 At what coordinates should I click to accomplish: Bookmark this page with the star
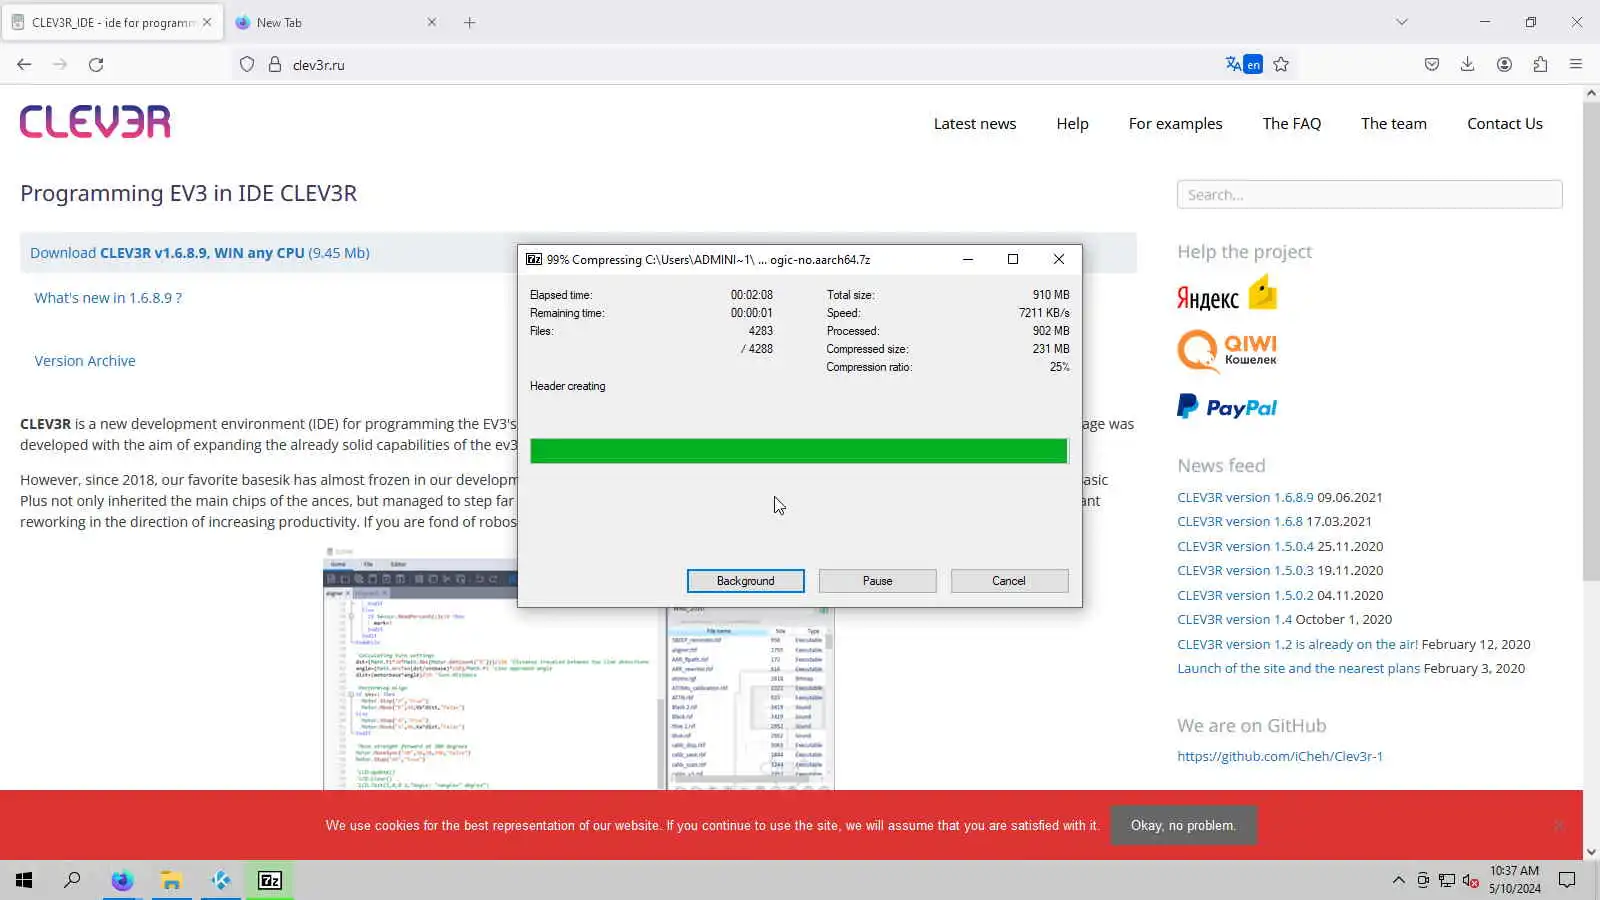pyautogui.click(x=1281, y=64)
